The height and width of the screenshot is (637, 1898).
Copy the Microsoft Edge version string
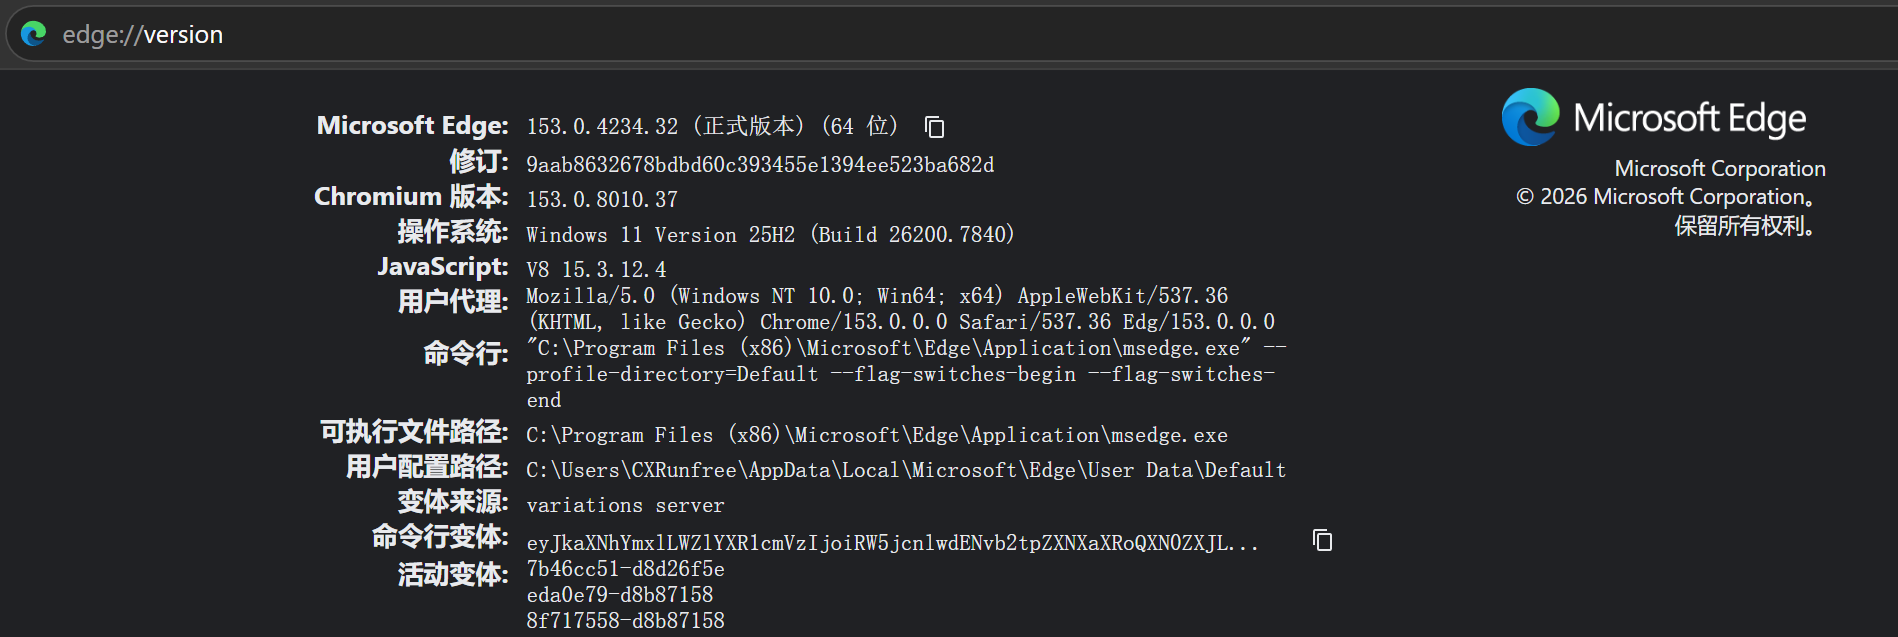(934, 127)
